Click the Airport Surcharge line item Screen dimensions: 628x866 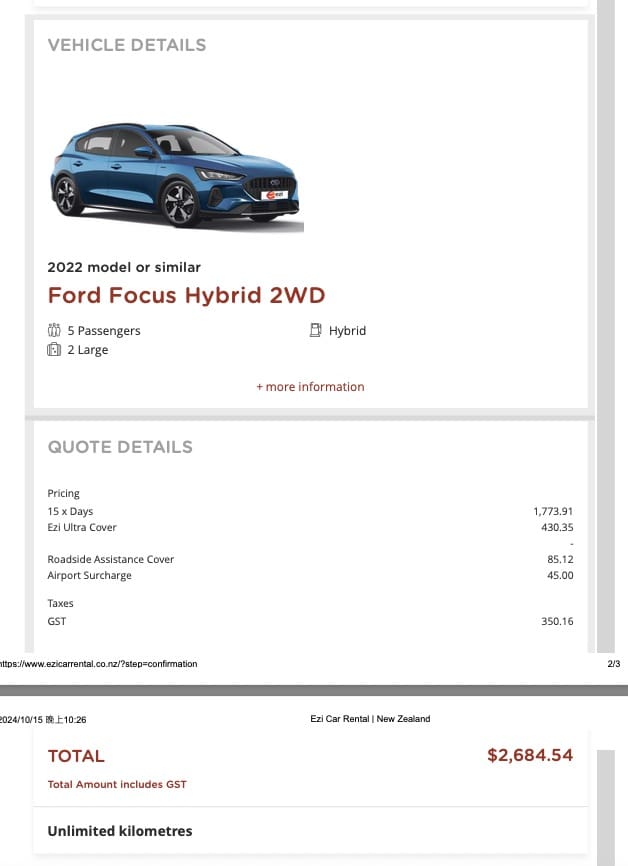pos(310,575)
